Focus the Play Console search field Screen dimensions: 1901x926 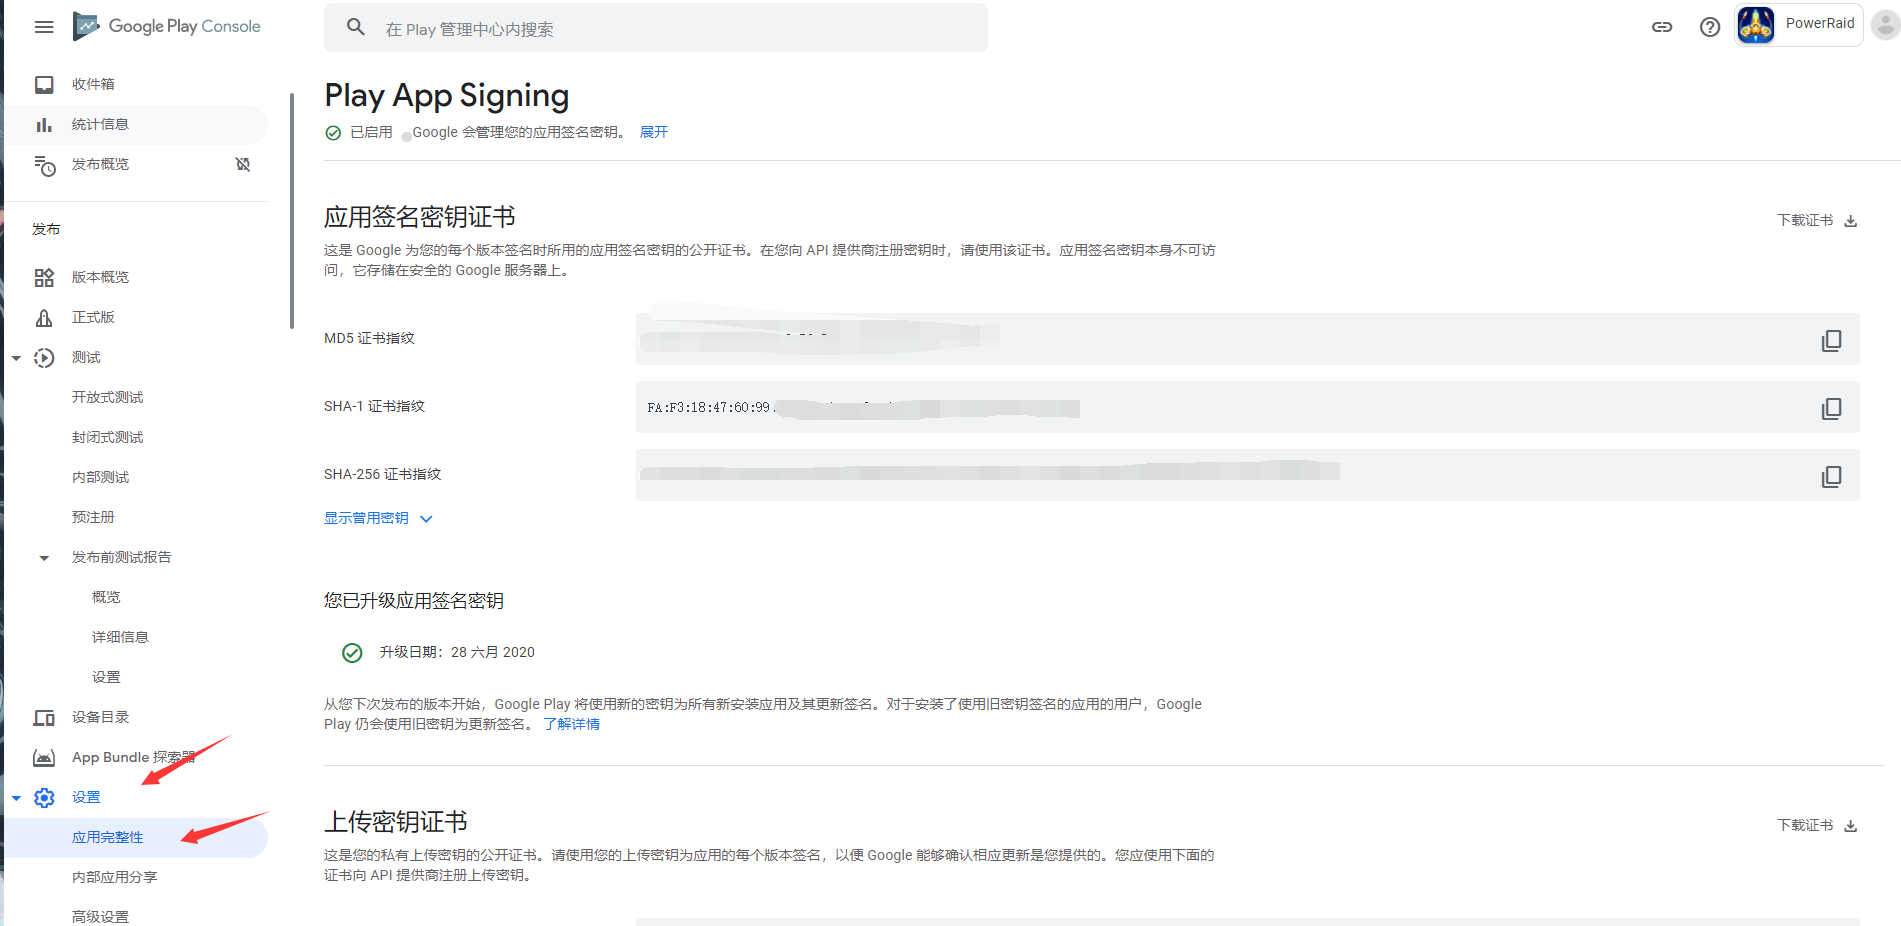point(655,28)
